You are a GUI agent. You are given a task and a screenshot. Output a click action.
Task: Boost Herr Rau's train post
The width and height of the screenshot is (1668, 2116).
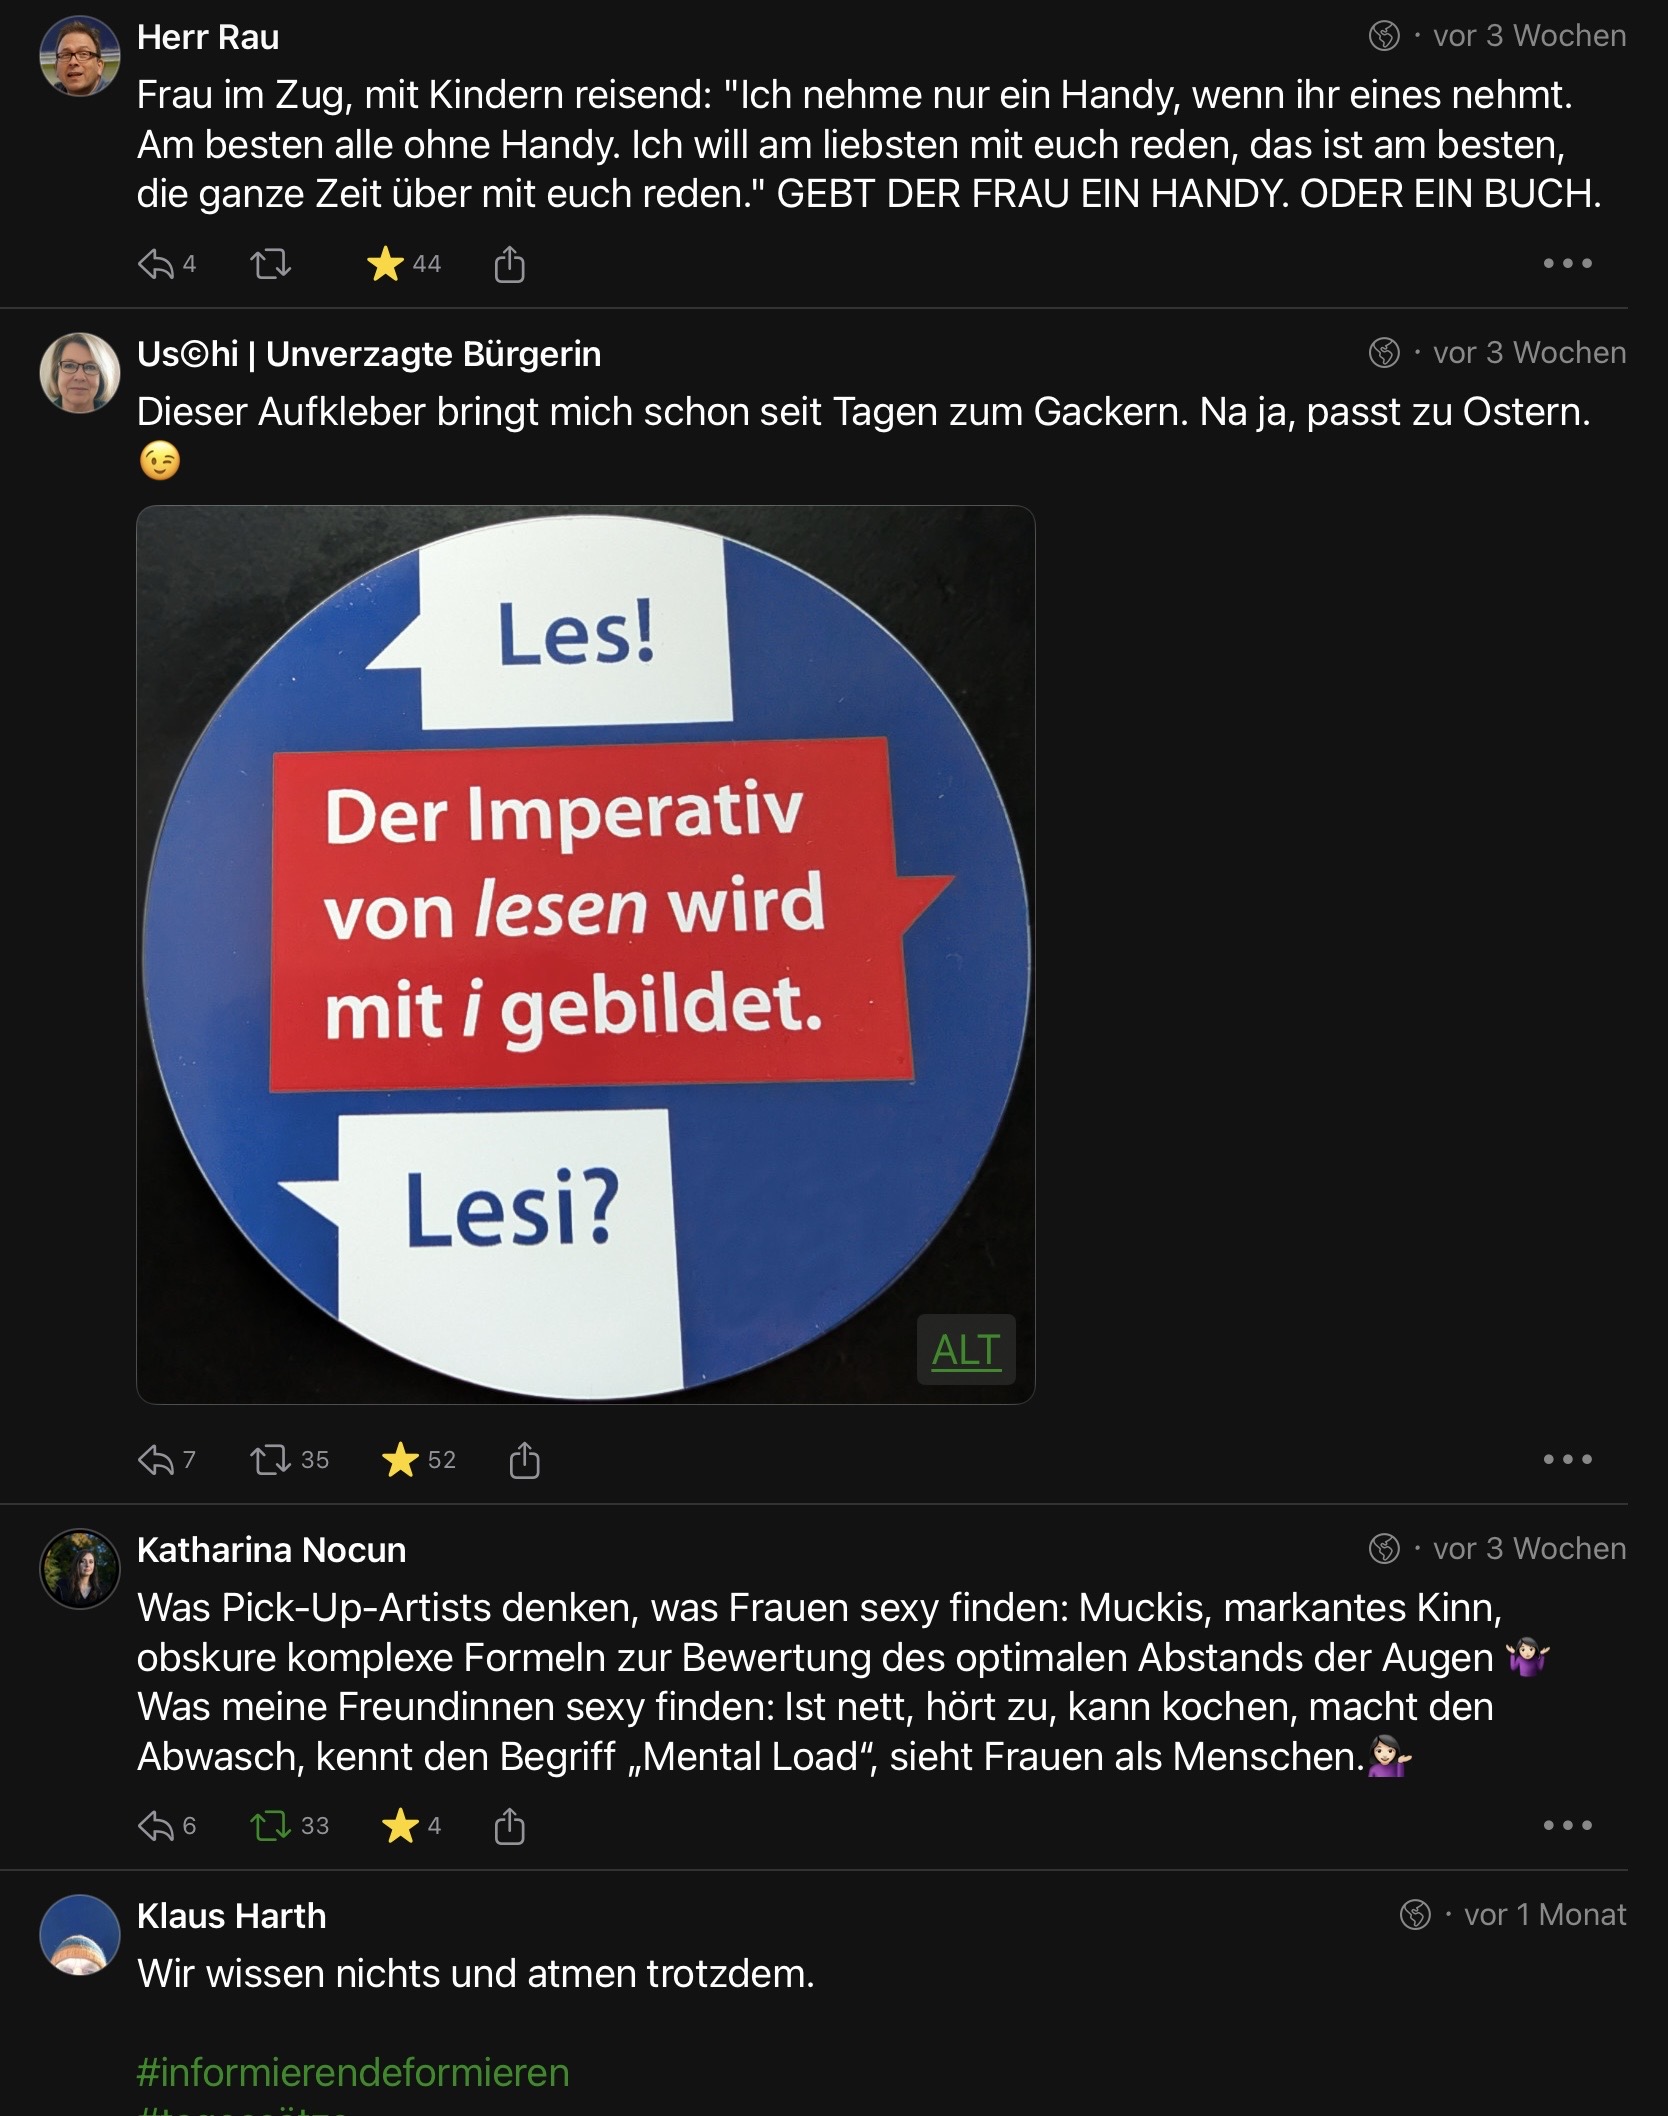(x=270, y=265)
